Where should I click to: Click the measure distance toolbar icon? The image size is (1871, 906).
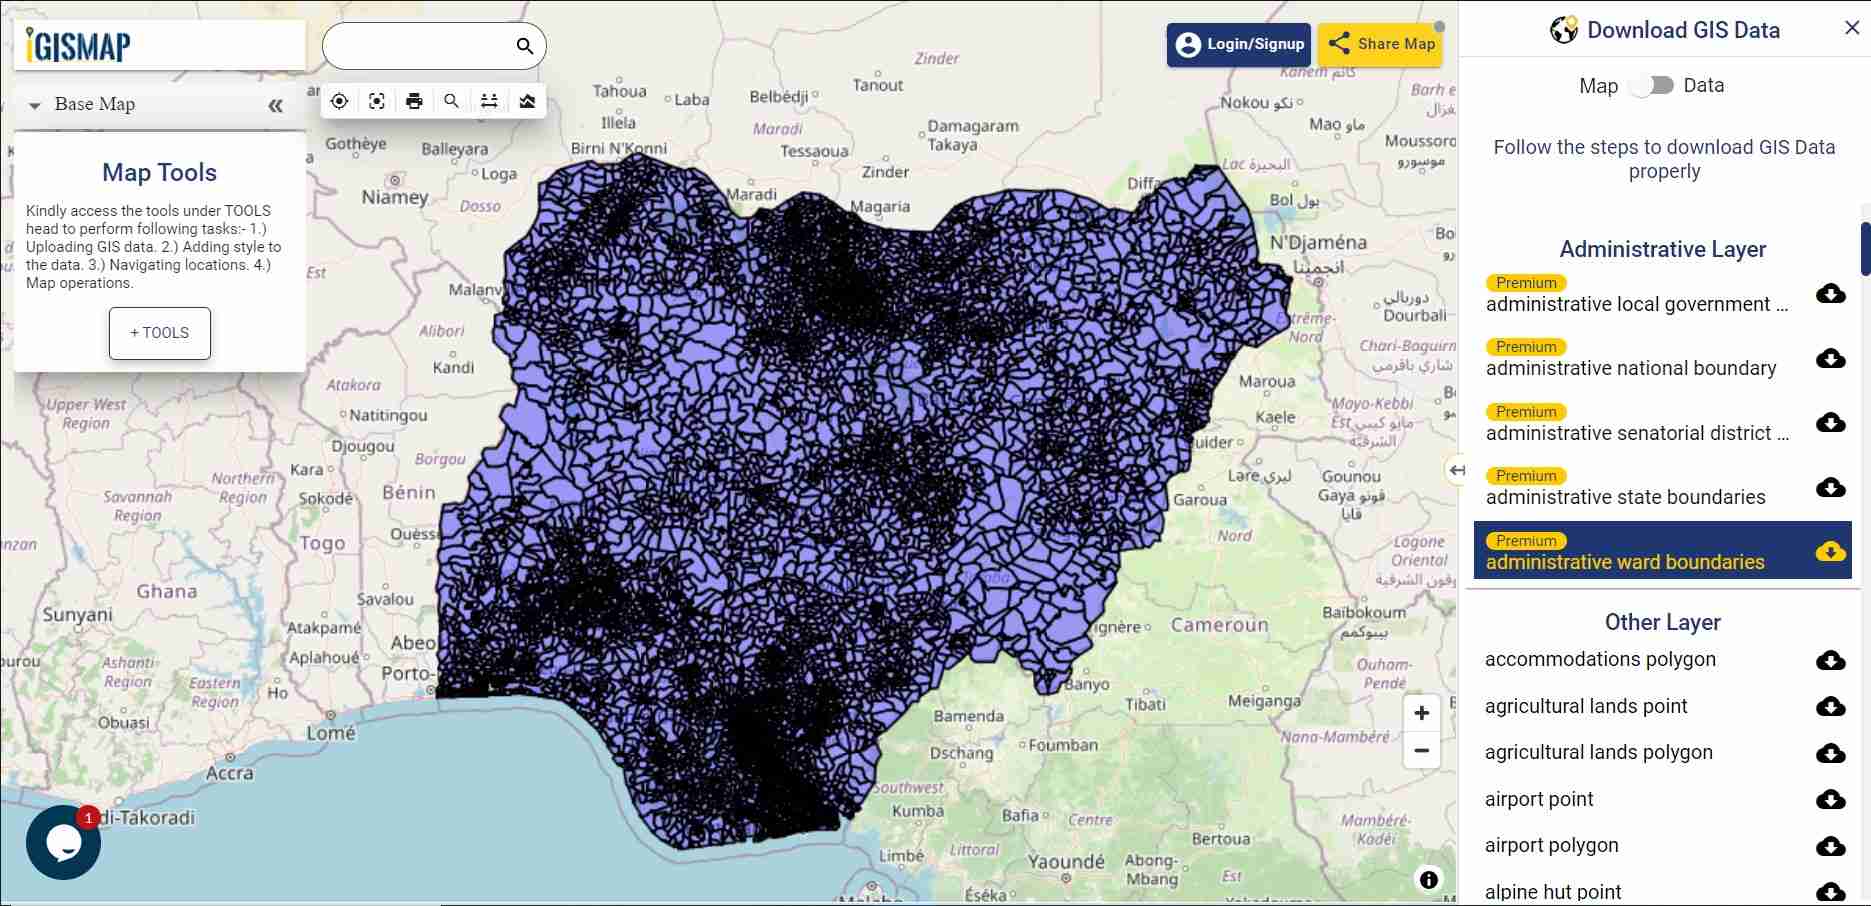point(489,100)
